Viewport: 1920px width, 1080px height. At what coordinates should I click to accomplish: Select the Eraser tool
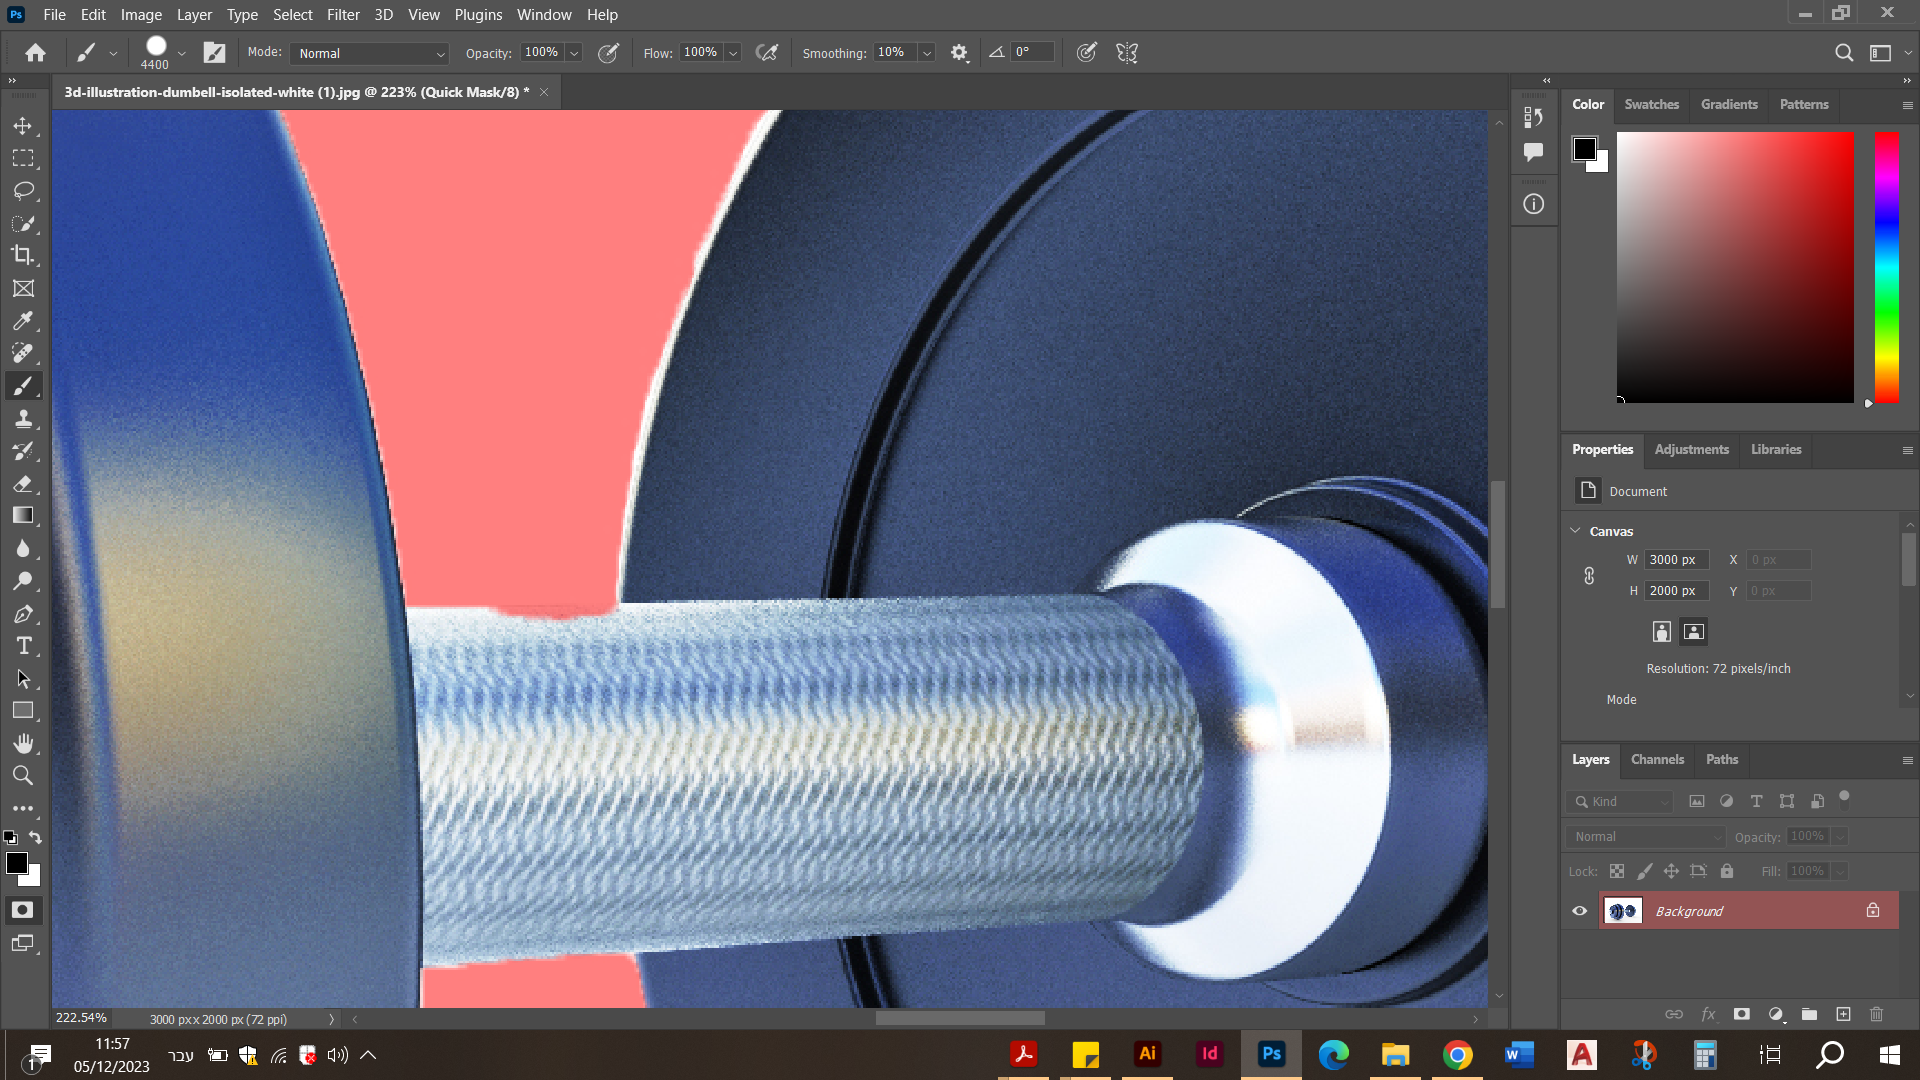coord(23,484)
